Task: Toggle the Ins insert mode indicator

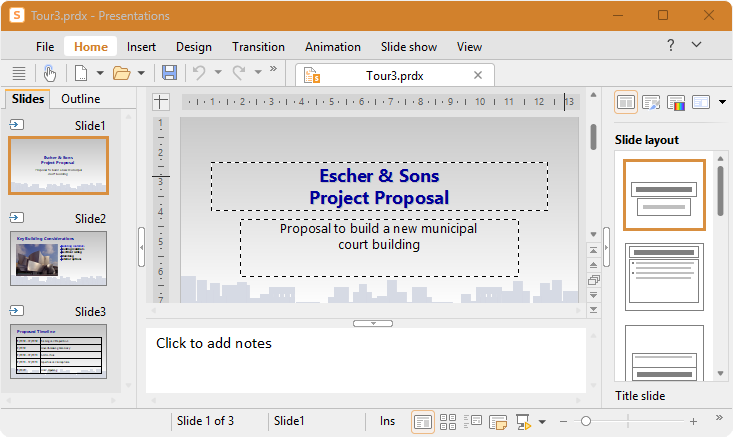Action: click(387, 421)
